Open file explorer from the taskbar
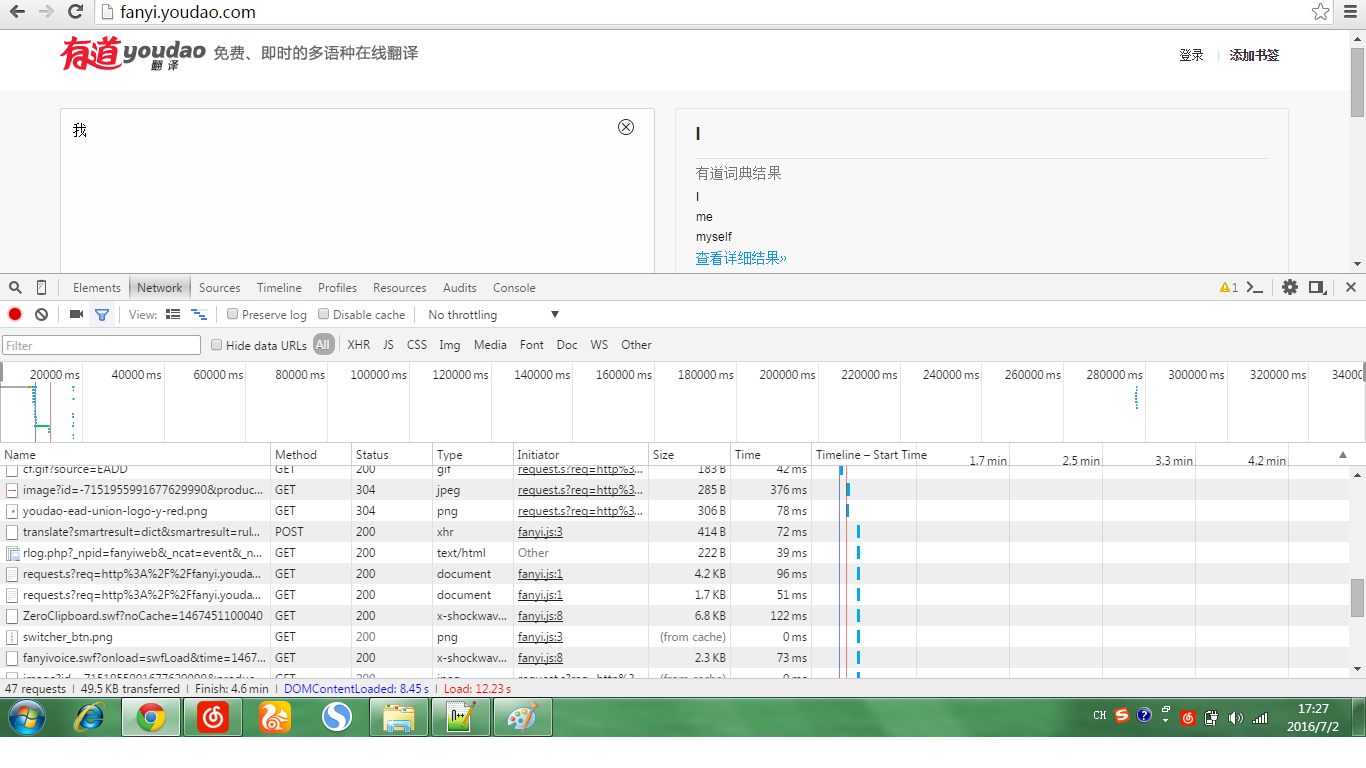The image size is (1366, 768). pyautogui.click(x=399, y=717)
